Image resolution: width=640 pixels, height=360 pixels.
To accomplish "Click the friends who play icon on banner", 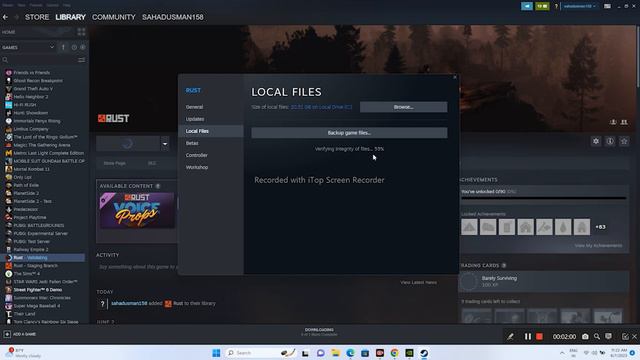I will (624, 122).
